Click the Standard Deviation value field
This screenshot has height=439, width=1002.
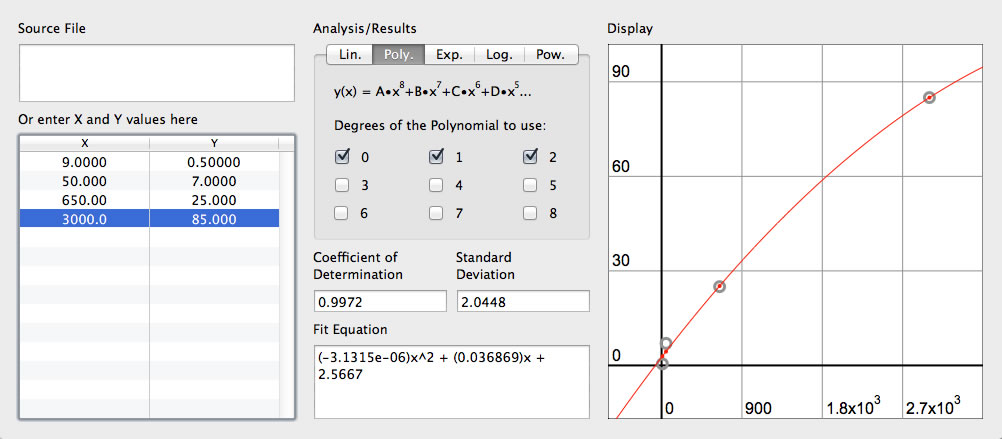click(x=522, y=301)
